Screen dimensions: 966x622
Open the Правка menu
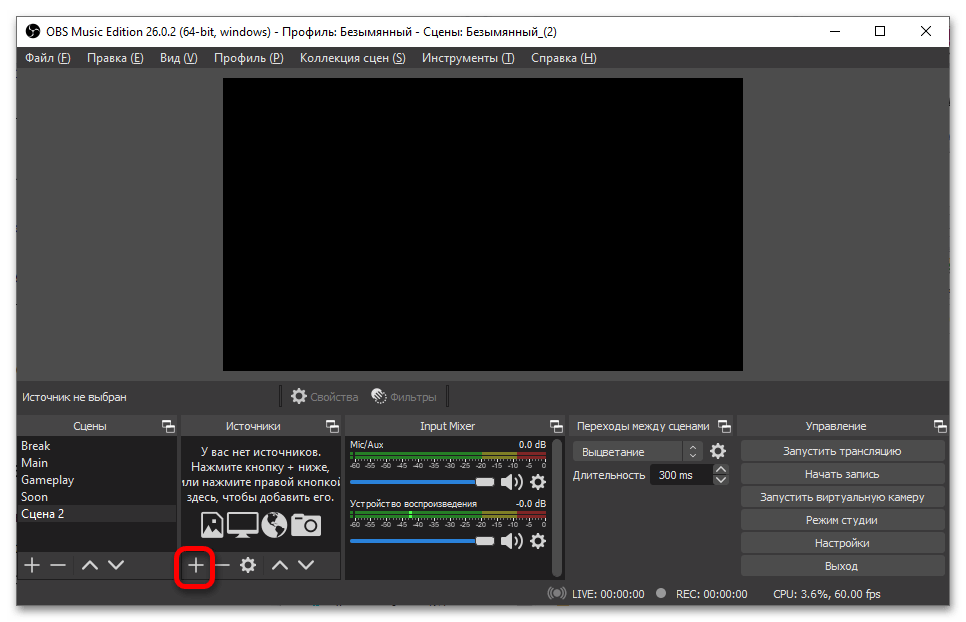coord(115,58)
